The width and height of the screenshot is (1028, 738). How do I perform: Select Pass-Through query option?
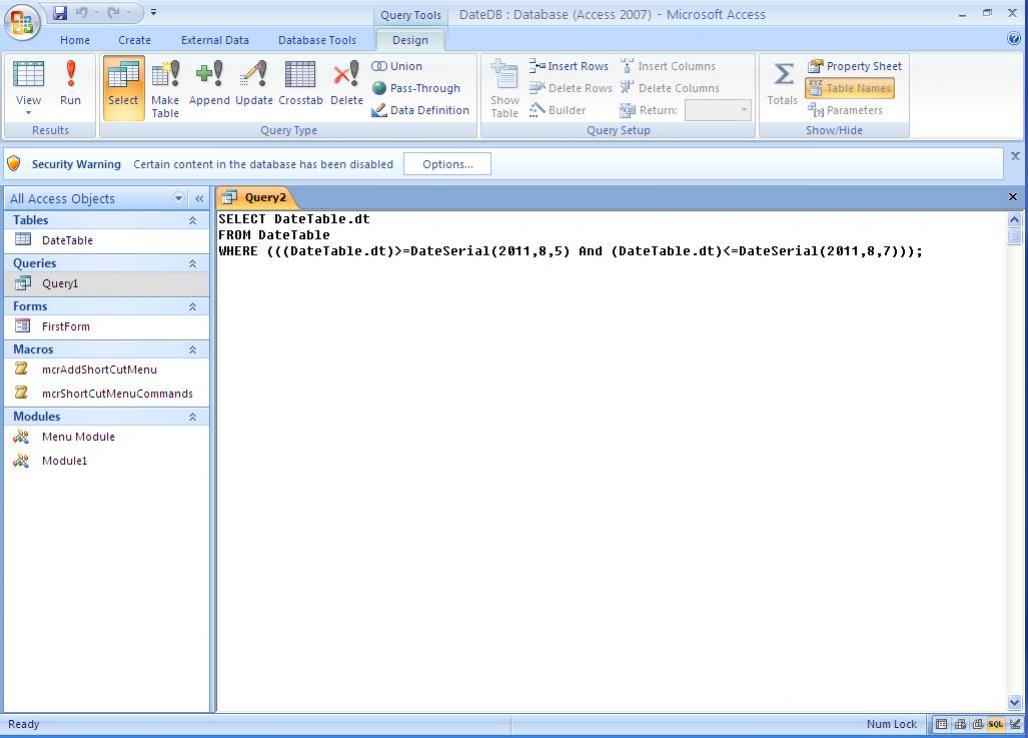coord(416,88)
